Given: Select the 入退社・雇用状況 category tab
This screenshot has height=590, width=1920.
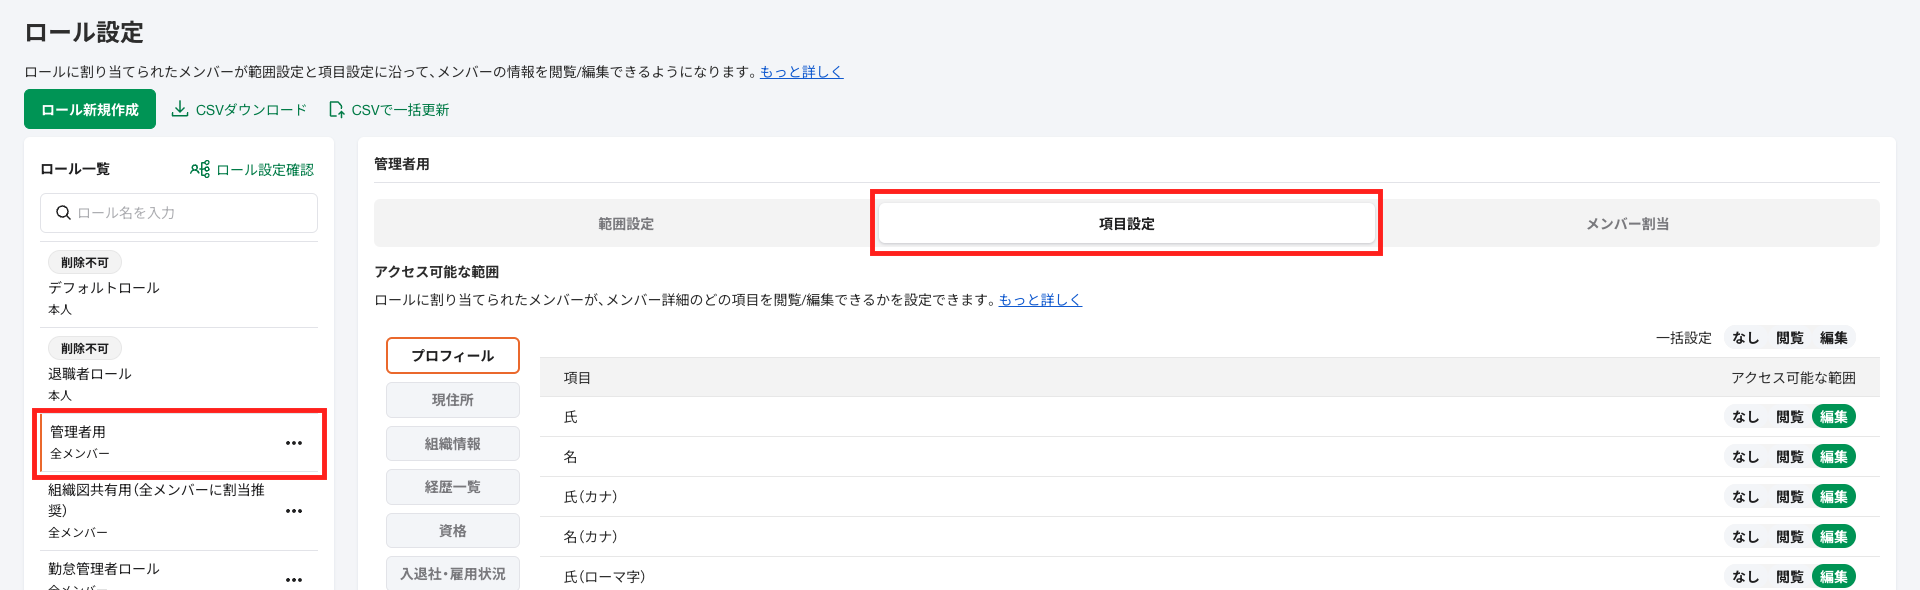Looking at the screenshot, I should pos(453,574).
